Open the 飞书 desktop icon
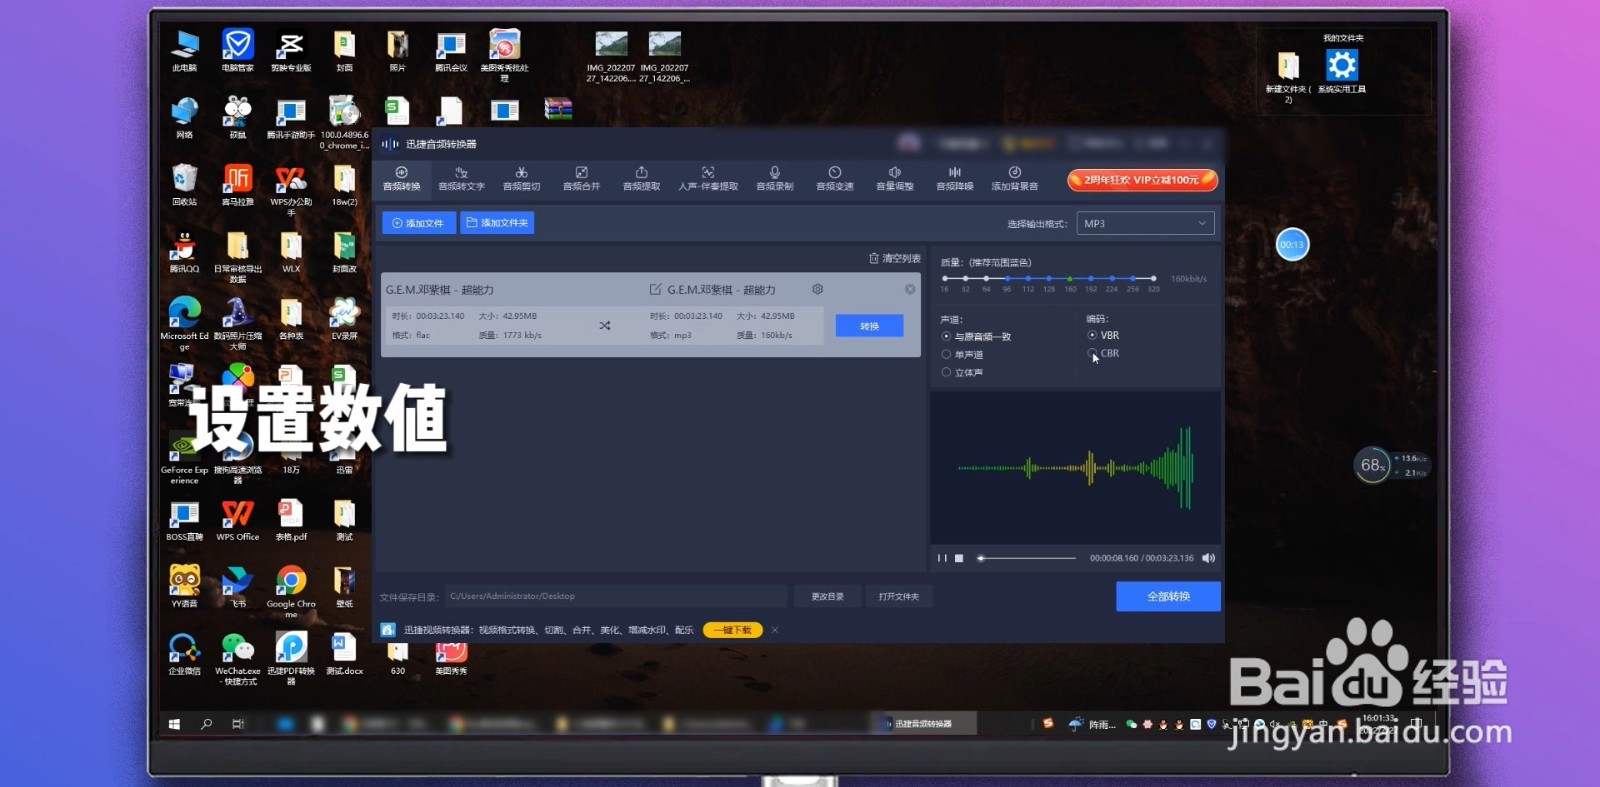The width and height of the screenshot is (1600, 787). click(238, 587)
